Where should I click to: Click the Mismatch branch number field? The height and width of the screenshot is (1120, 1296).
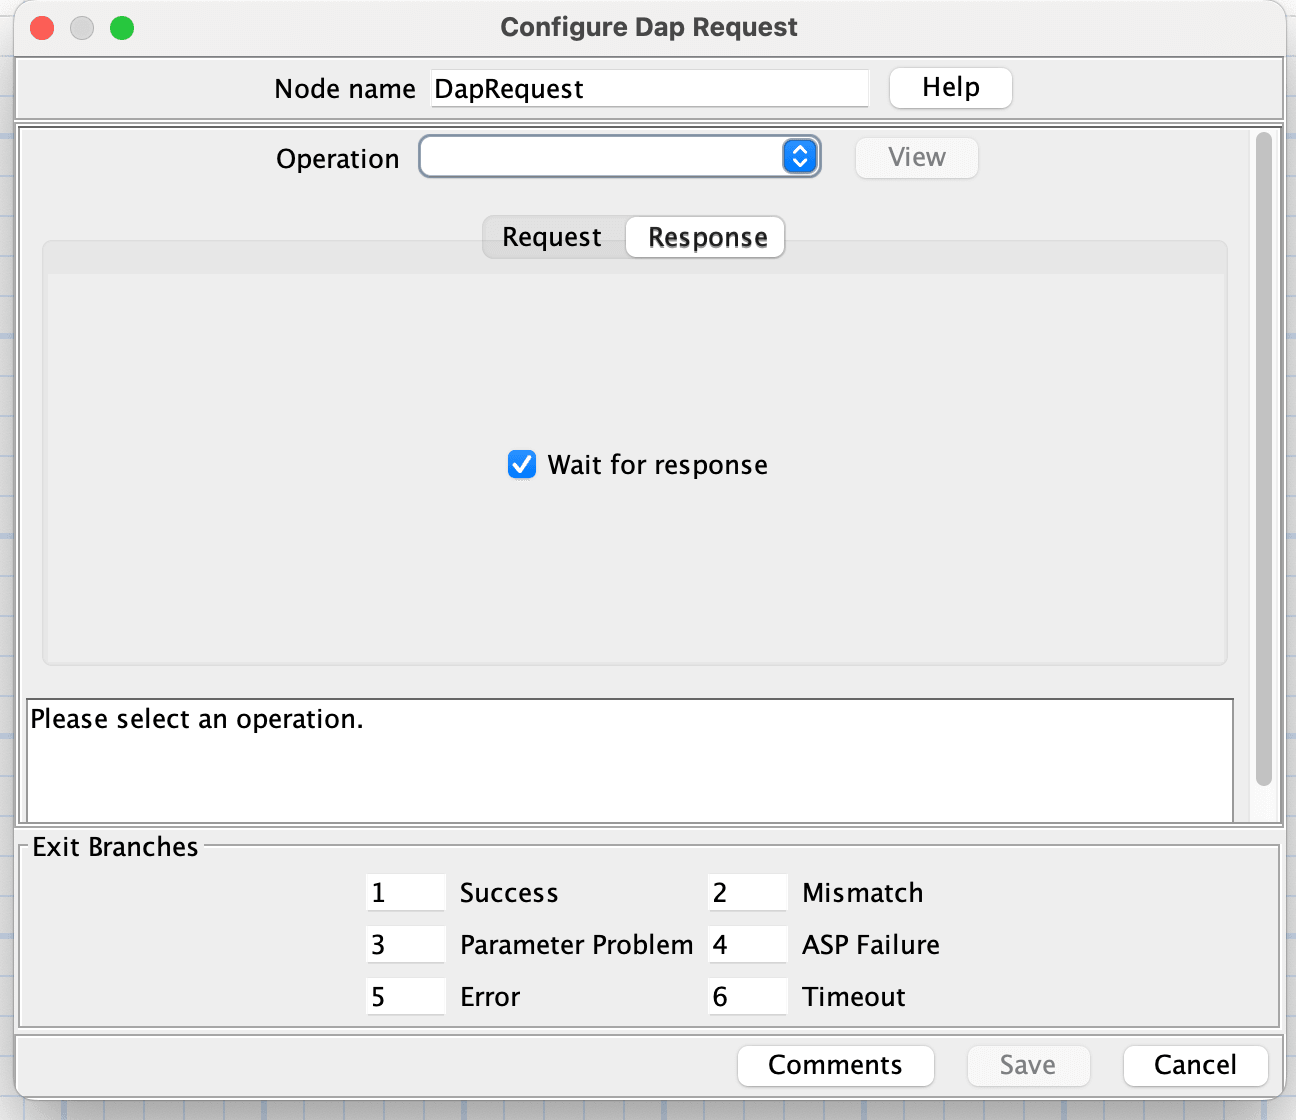pos(747,892)
